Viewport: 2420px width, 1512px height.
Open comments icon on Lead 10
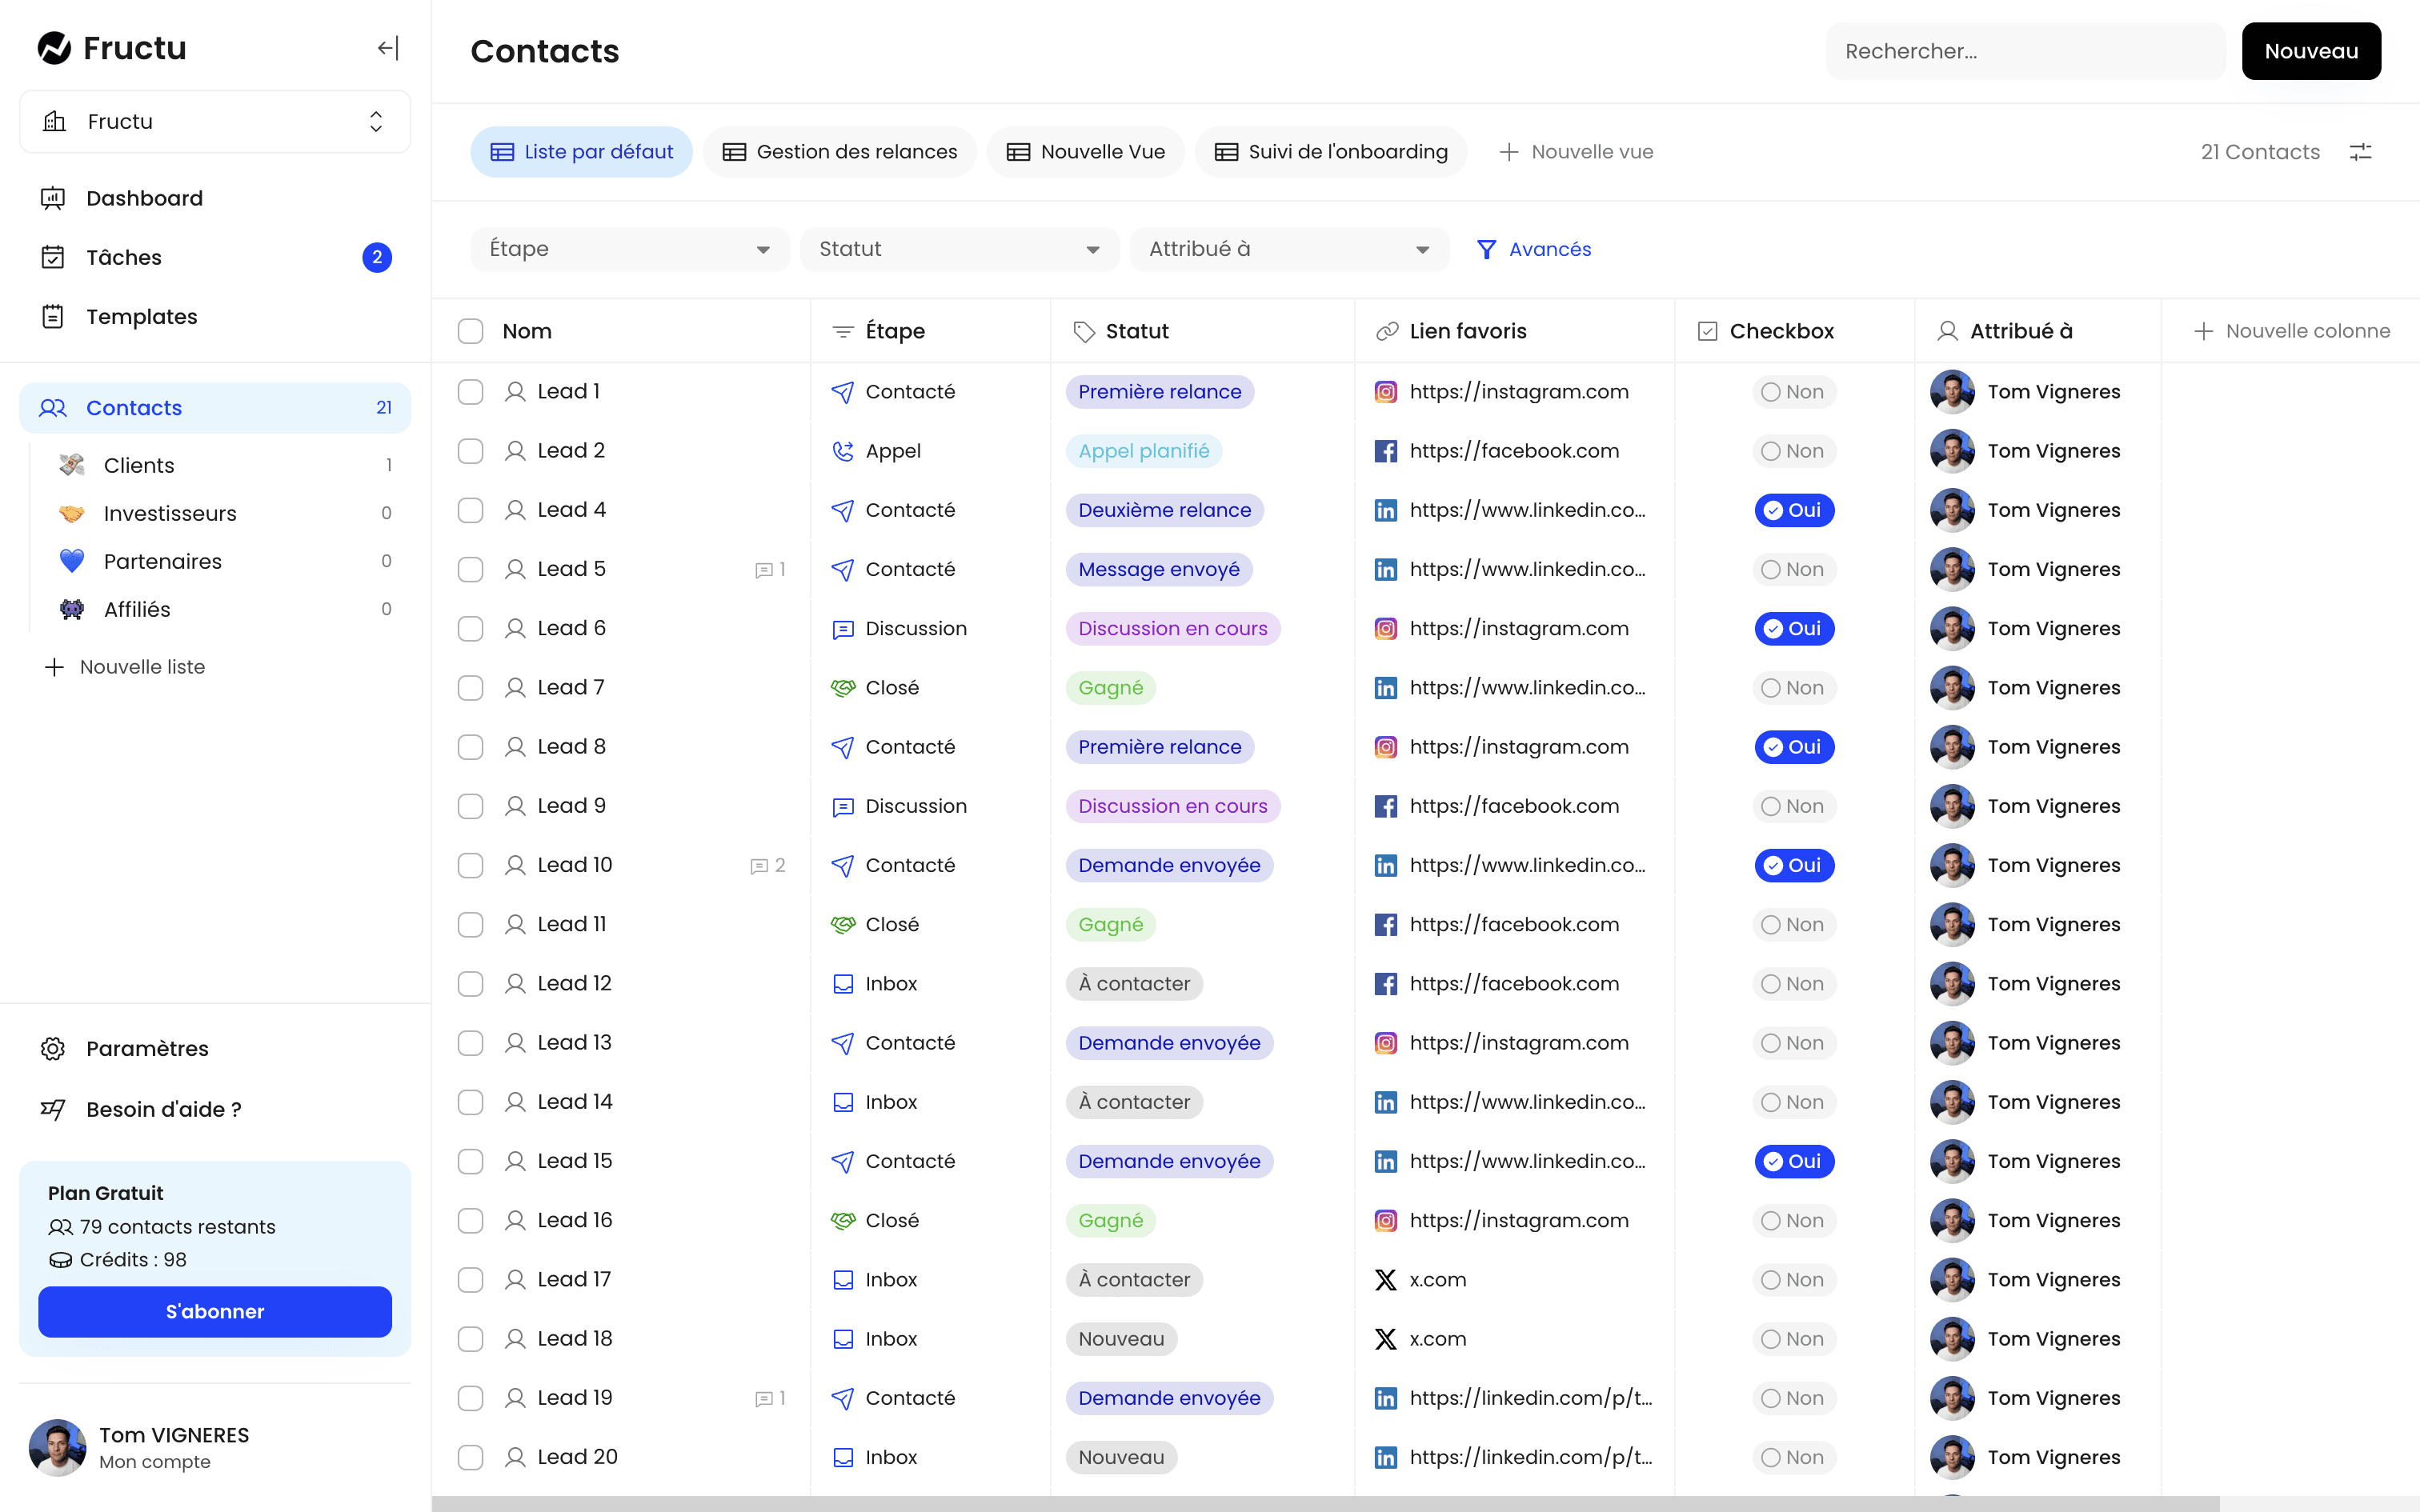coord(760,866)
